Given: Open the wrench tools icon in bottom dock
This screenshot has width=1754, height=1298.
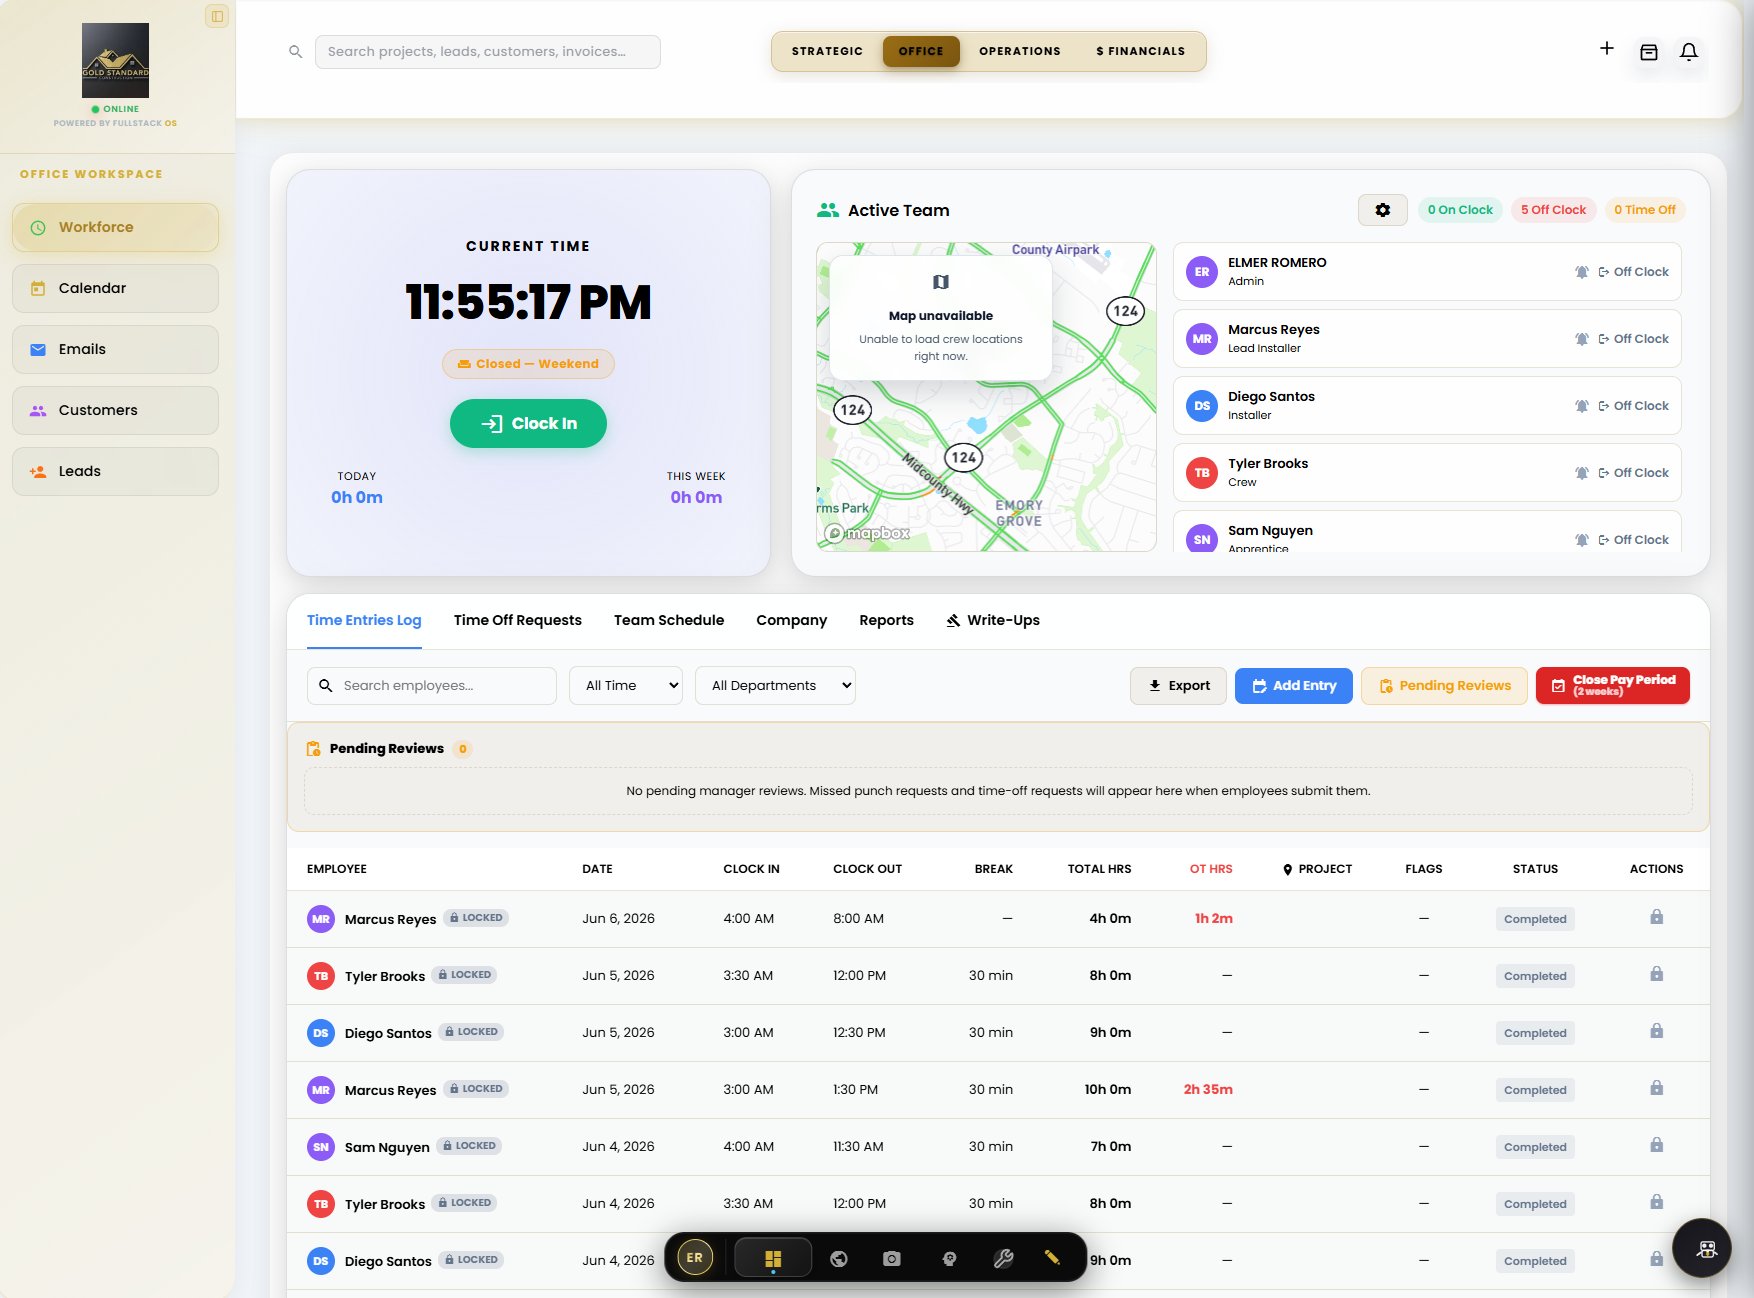Looking at the screenshot, I should (1003, 1259).
